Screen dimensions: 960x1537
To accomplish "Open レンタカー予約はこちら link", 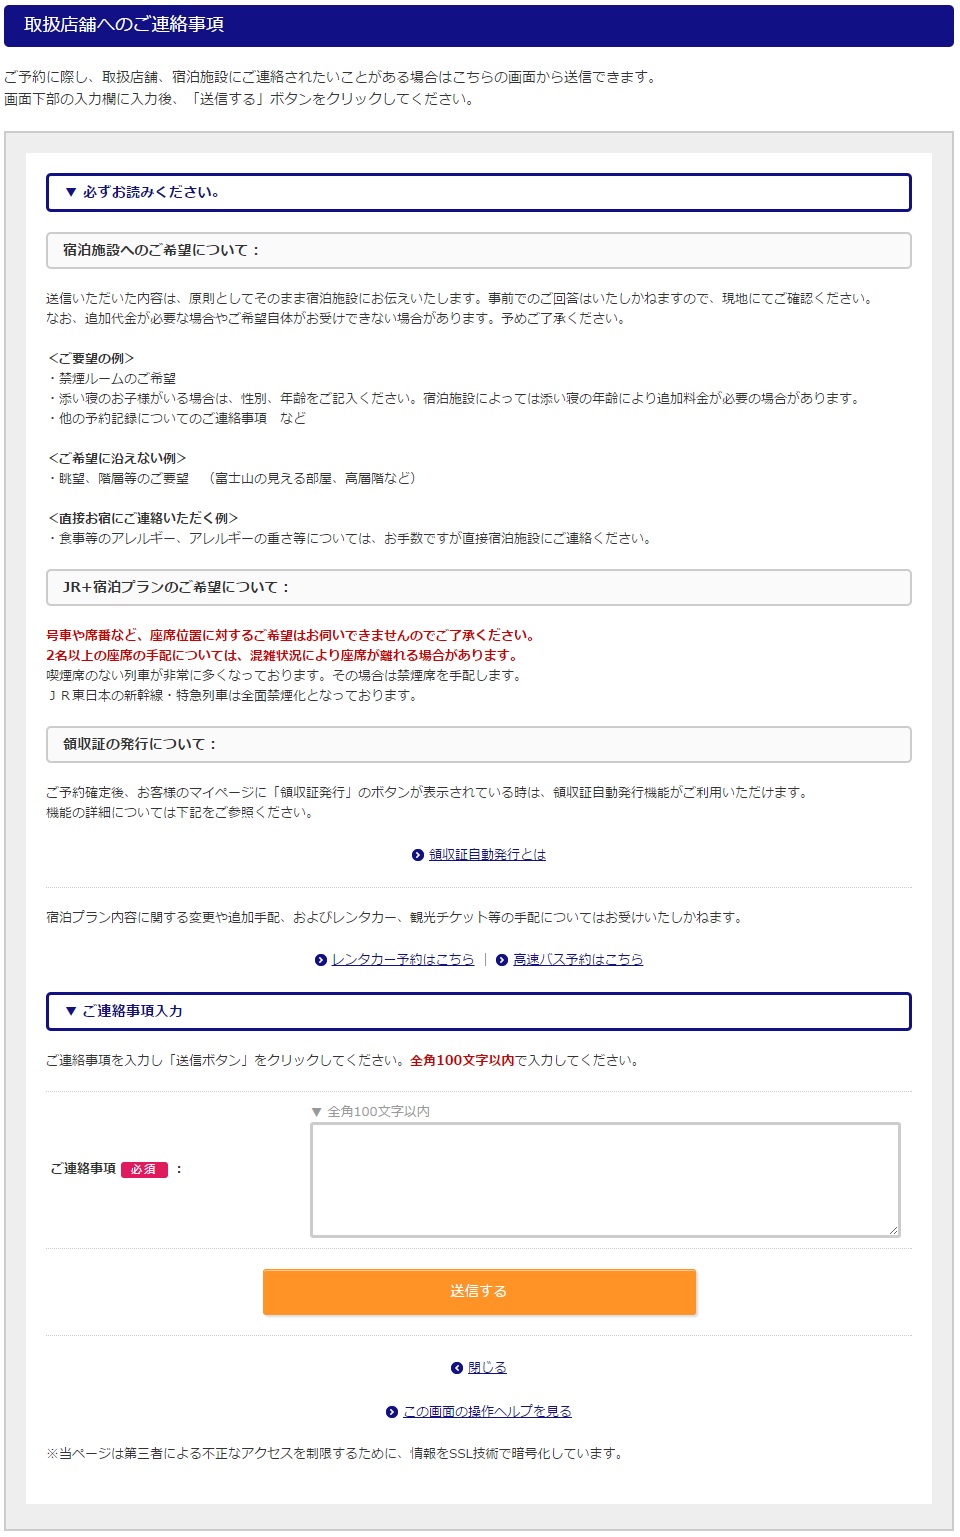I will coord(403,960).
